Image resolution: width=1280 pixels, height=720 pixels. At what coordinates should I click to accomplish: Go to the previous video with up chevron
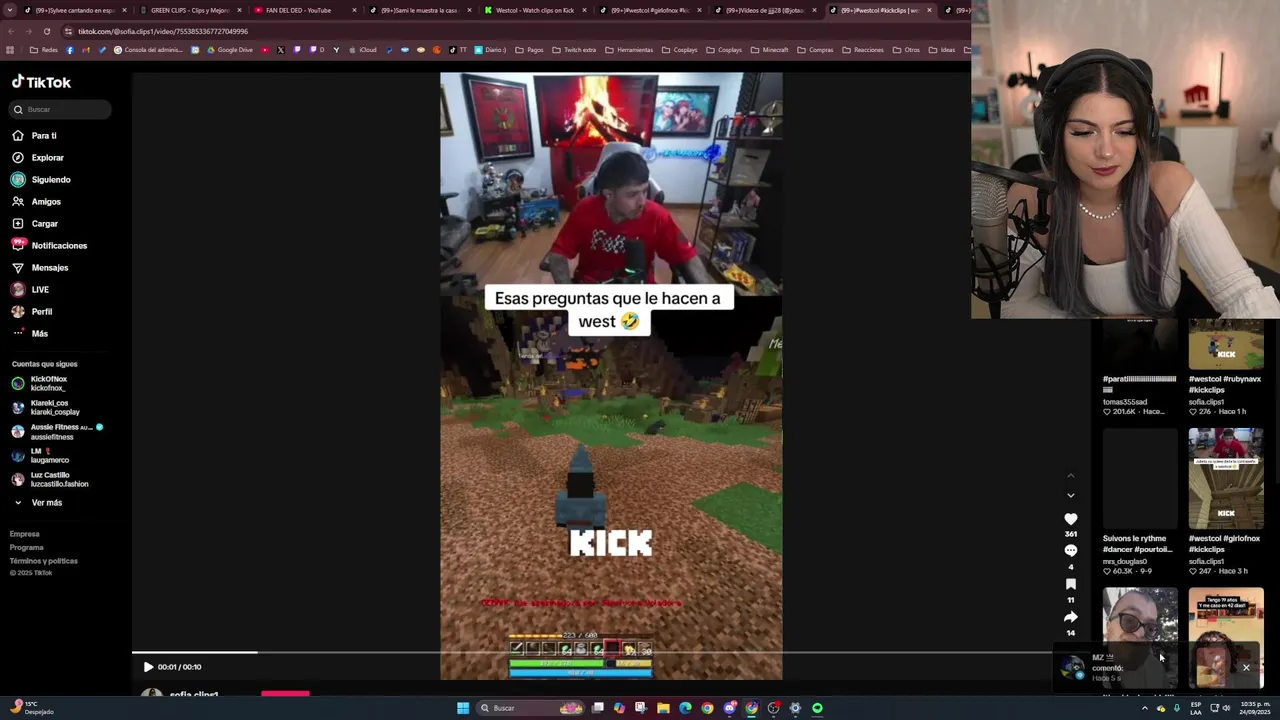tap(1071, 475)
